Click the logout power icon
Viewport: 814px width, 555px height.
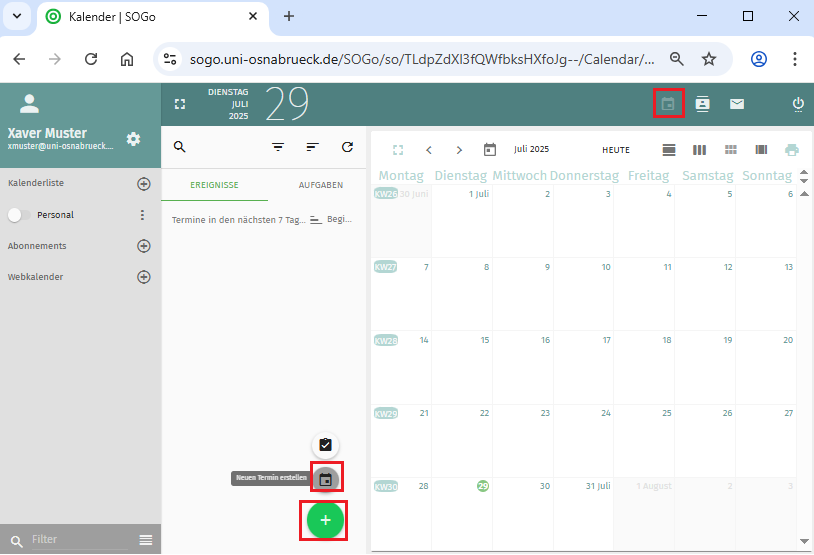click(798, 104)
